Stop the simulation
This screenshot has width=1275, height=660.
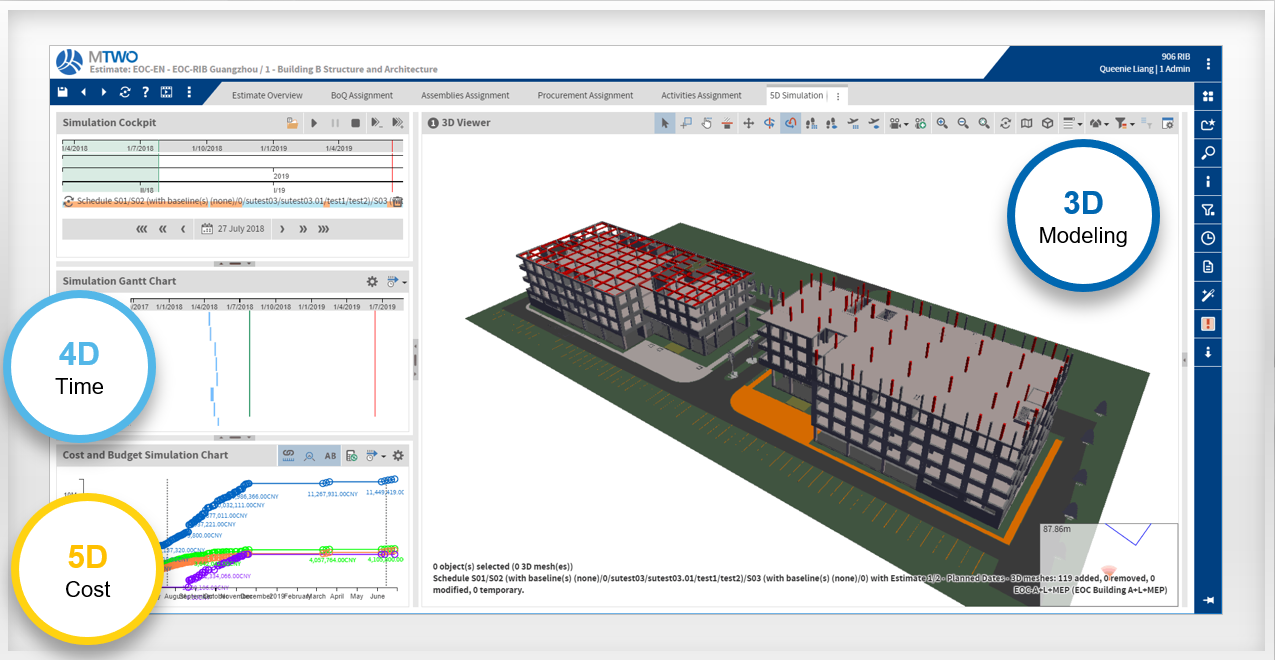pos(356,123)
